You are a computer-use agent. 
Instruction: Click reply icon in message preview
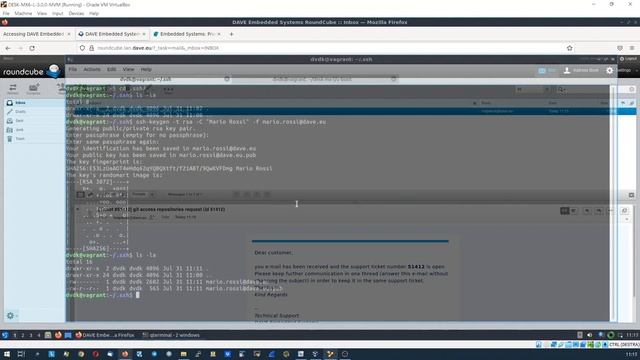tap(587, 211)
